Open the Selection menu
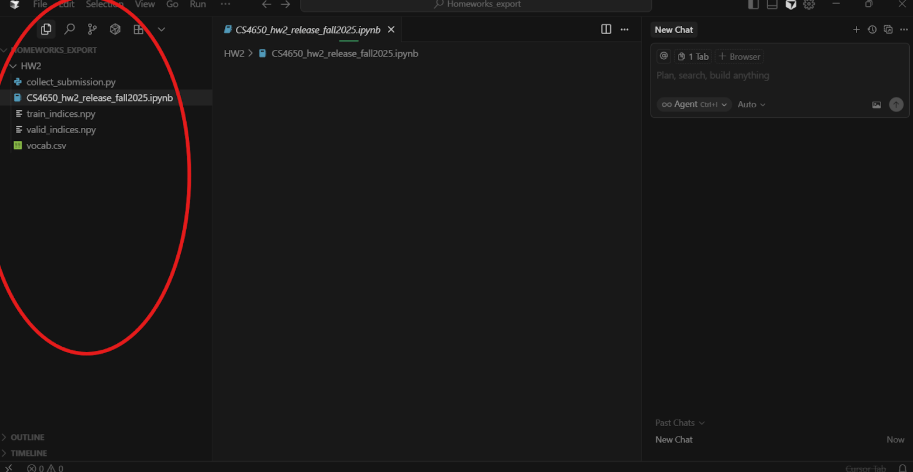 (x=105, y=4)
